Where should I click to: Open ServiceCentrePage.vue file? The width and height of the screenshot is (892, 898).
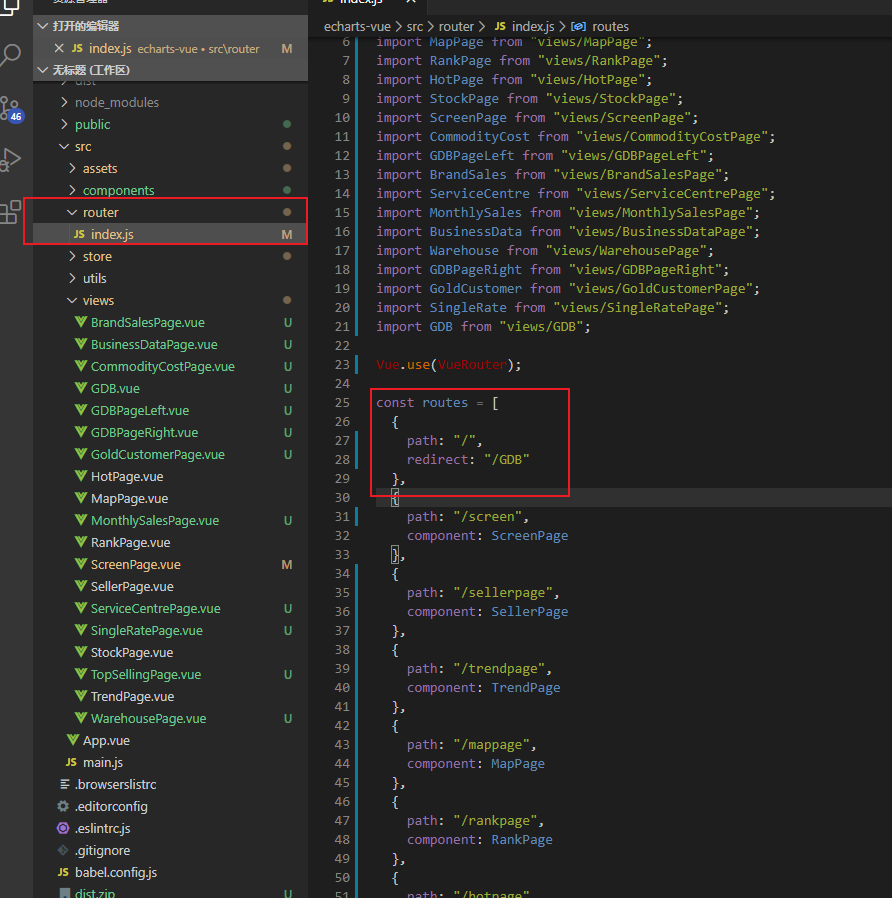coord(170,608)
